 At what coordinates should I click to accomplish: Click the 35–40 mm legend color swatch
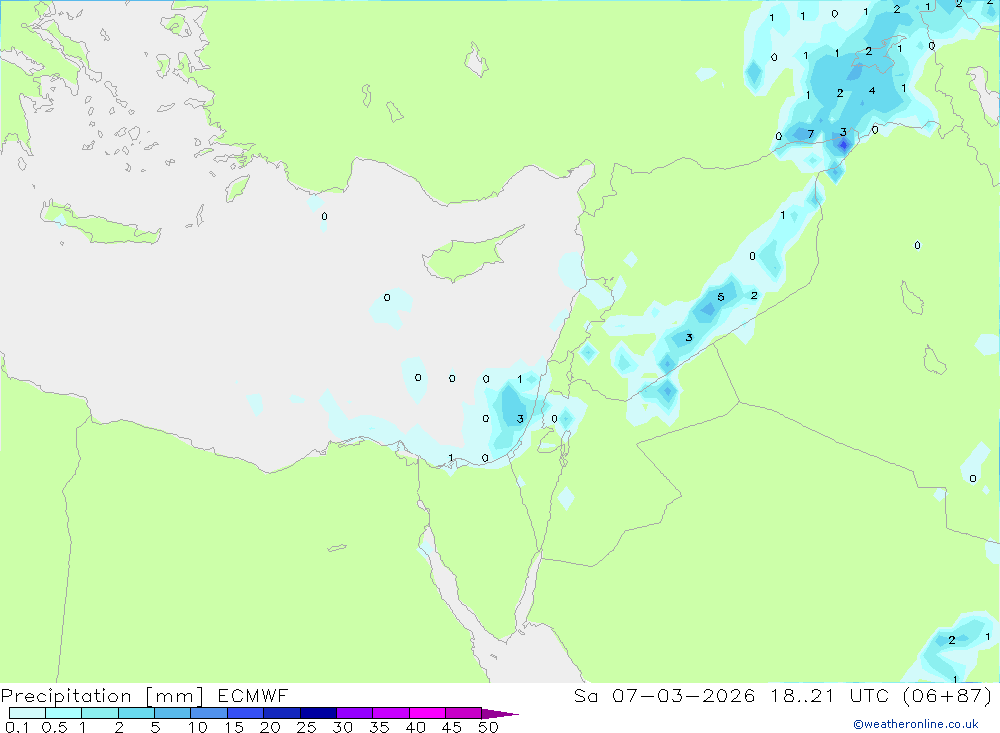(391, 713)
